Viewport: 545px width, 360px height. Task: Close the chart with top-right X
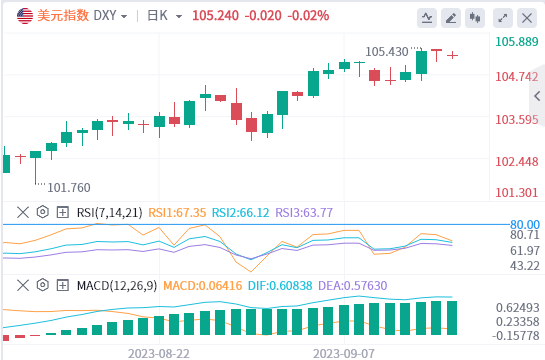pyautogui.click(x=527, y=18)
